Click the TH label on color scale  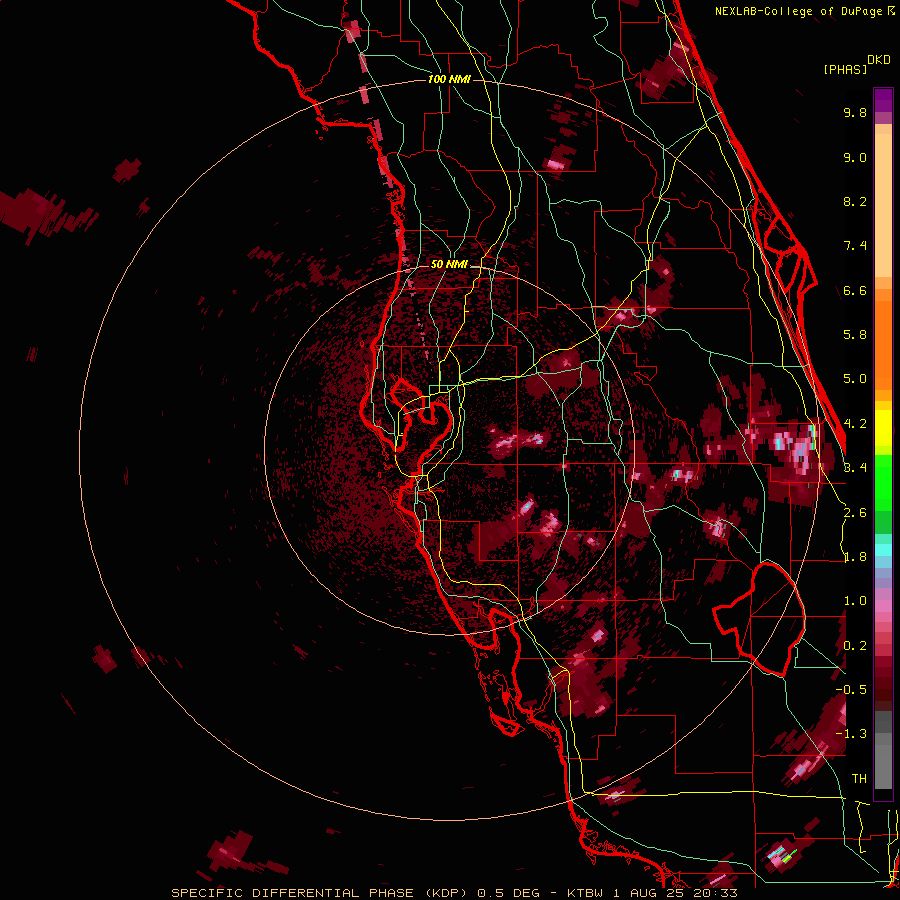pyautogui.click(x=859, y=779)
